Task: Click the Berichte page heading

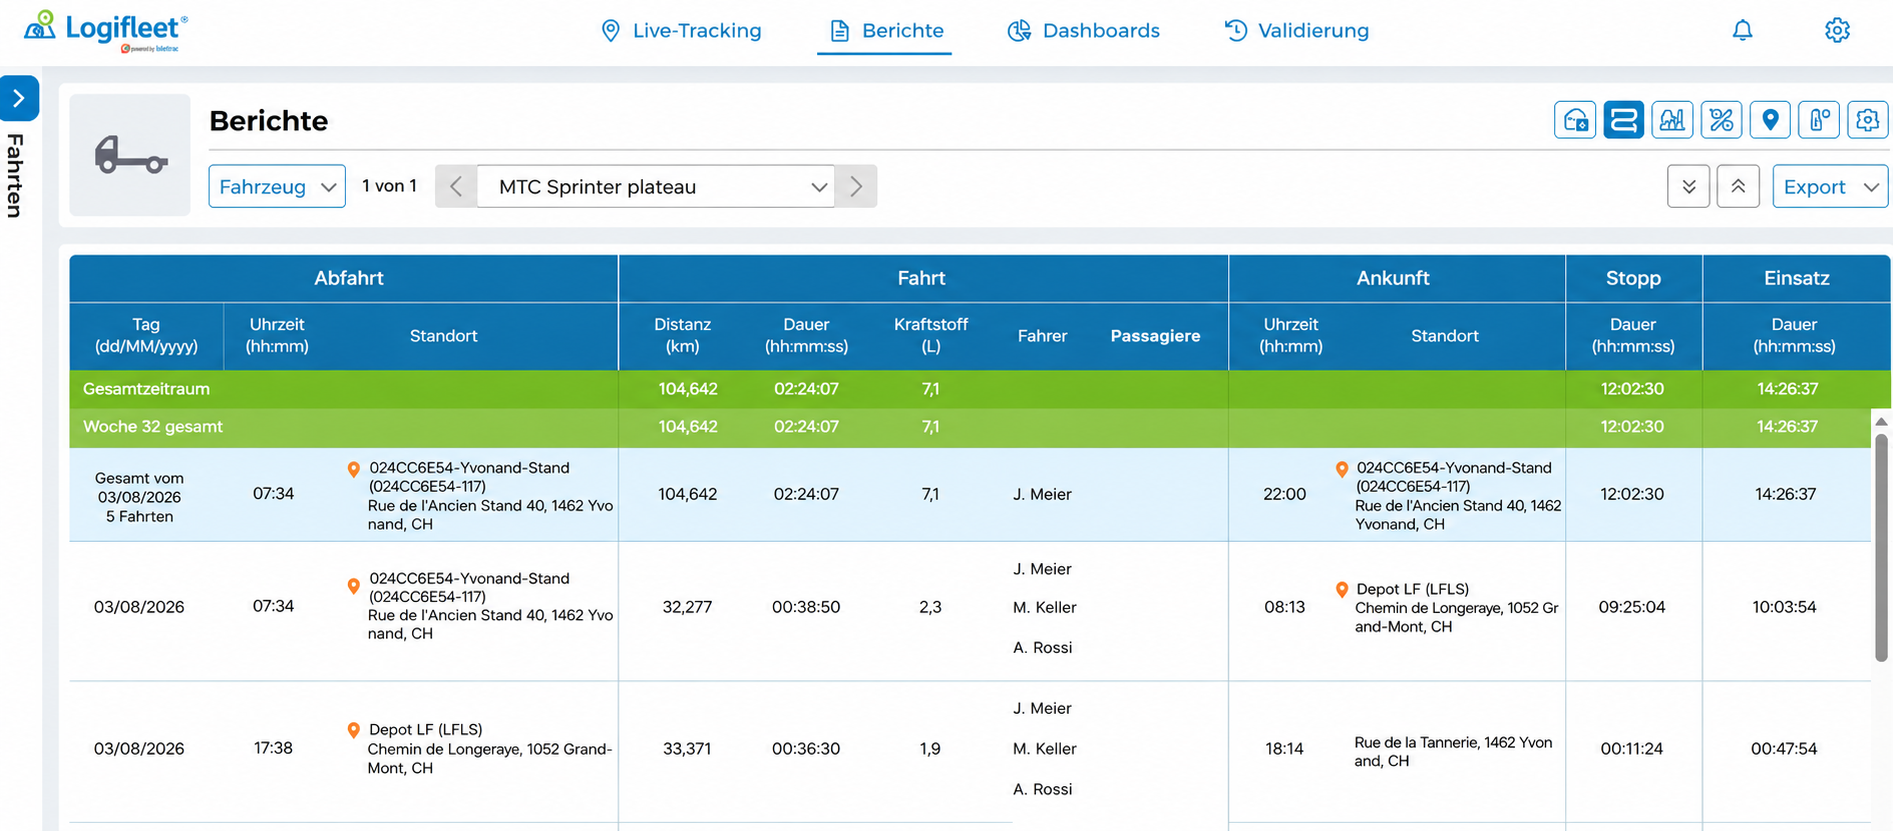Action: (268, 121)
